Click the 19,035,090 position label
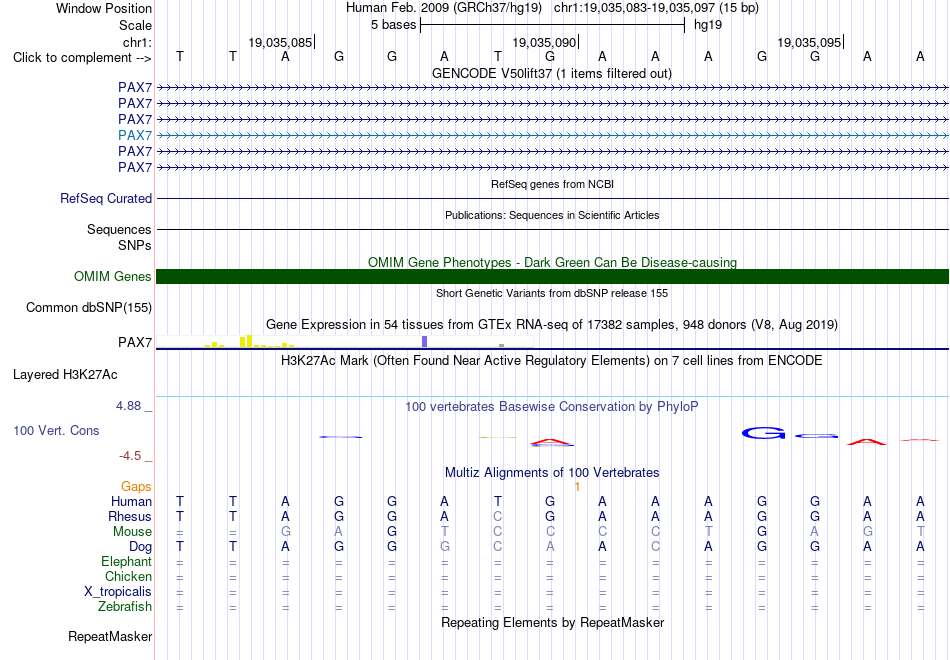Viewport: 950px width, 660px height. pos(544,42)
